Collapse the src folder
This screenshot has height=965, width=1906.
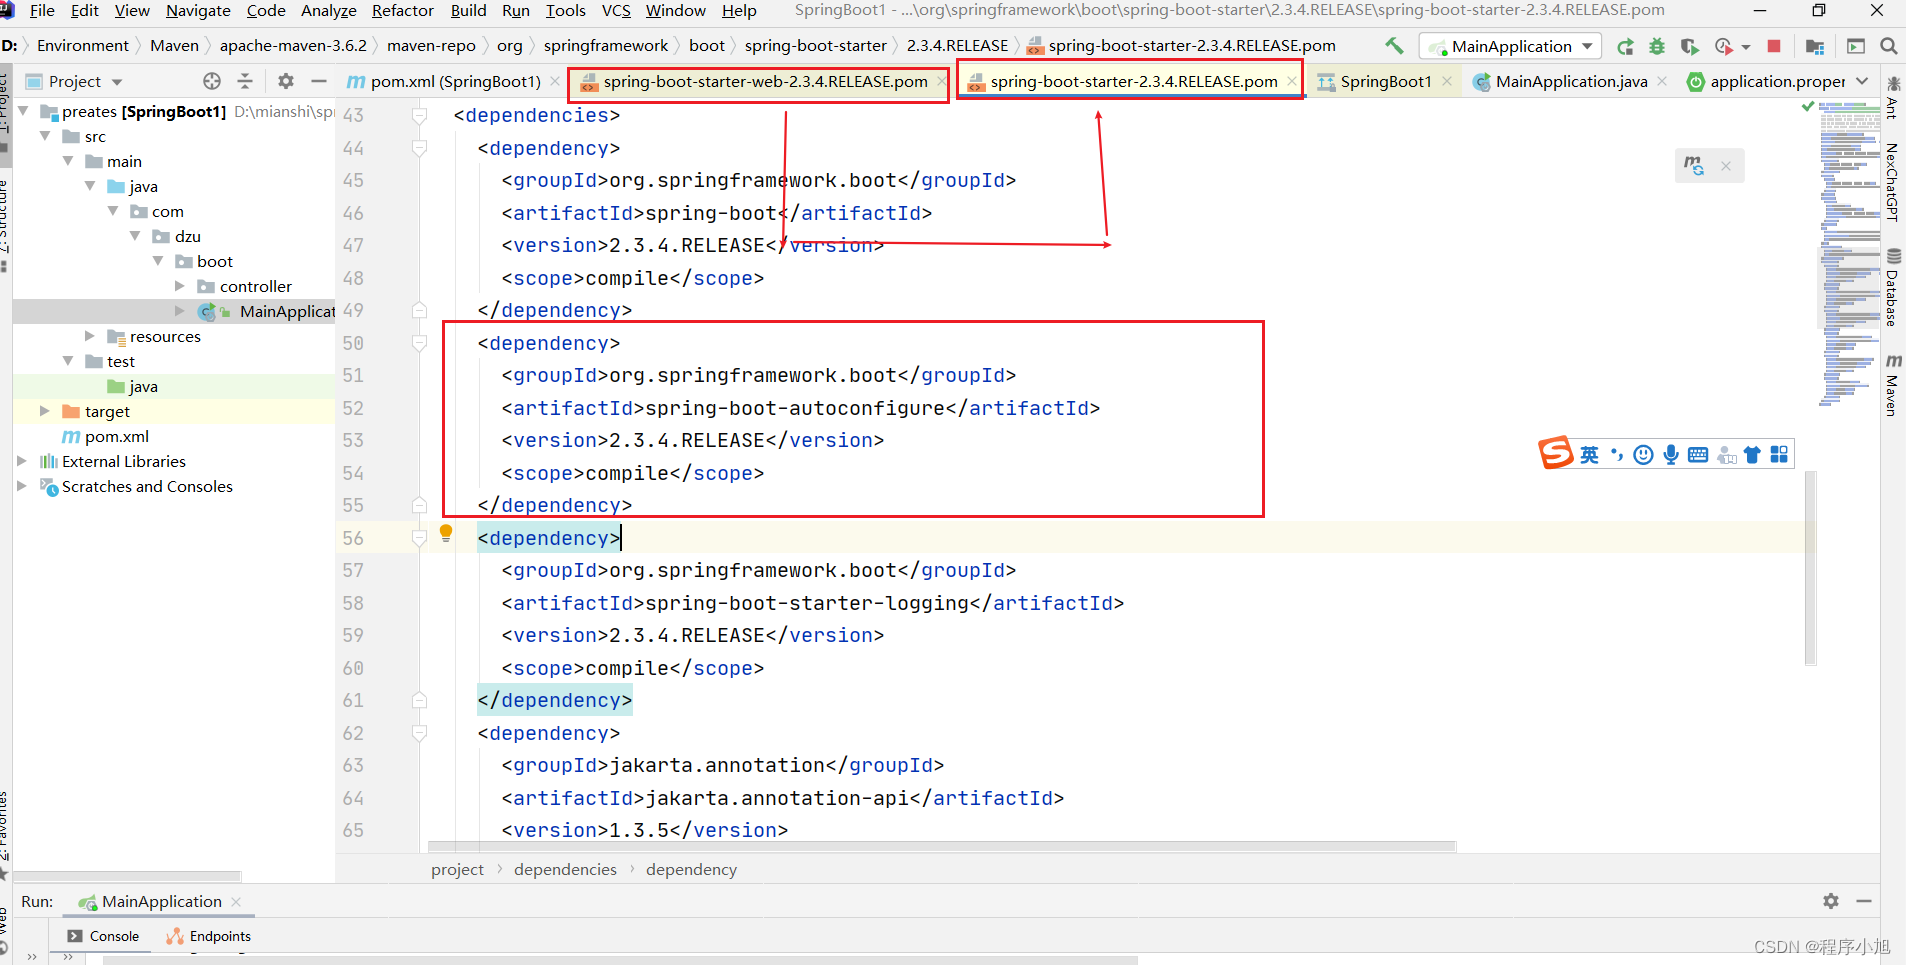[x=45, y=136]
